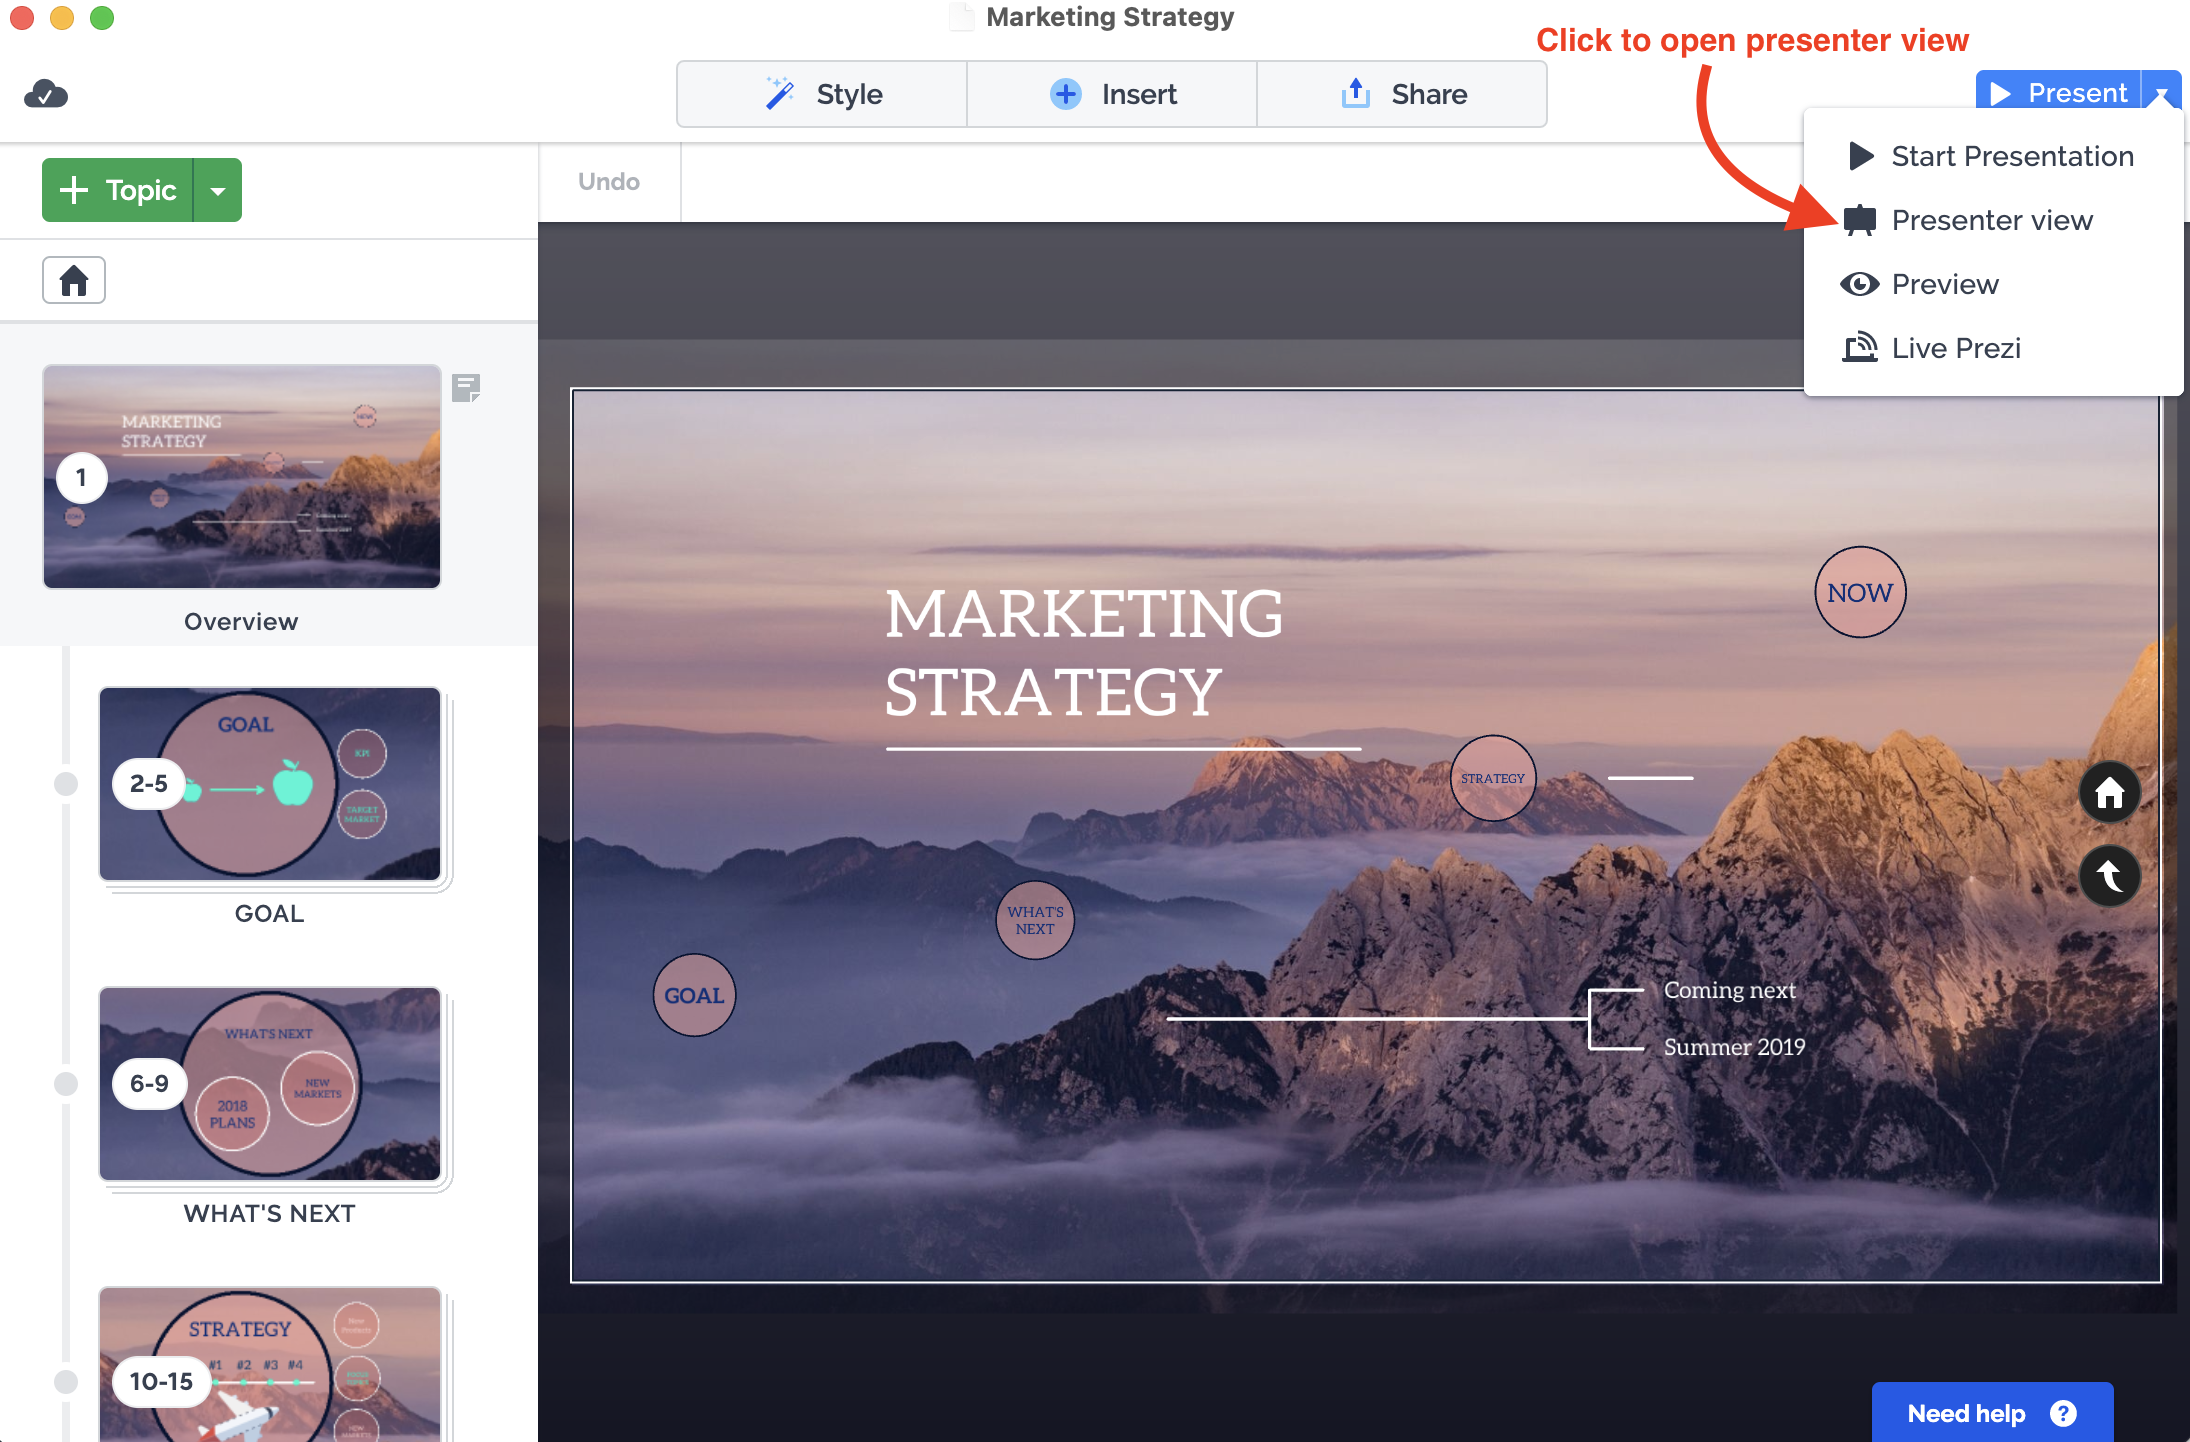
Task: Click the Need help button
Action: [x=1991, y=1412]
